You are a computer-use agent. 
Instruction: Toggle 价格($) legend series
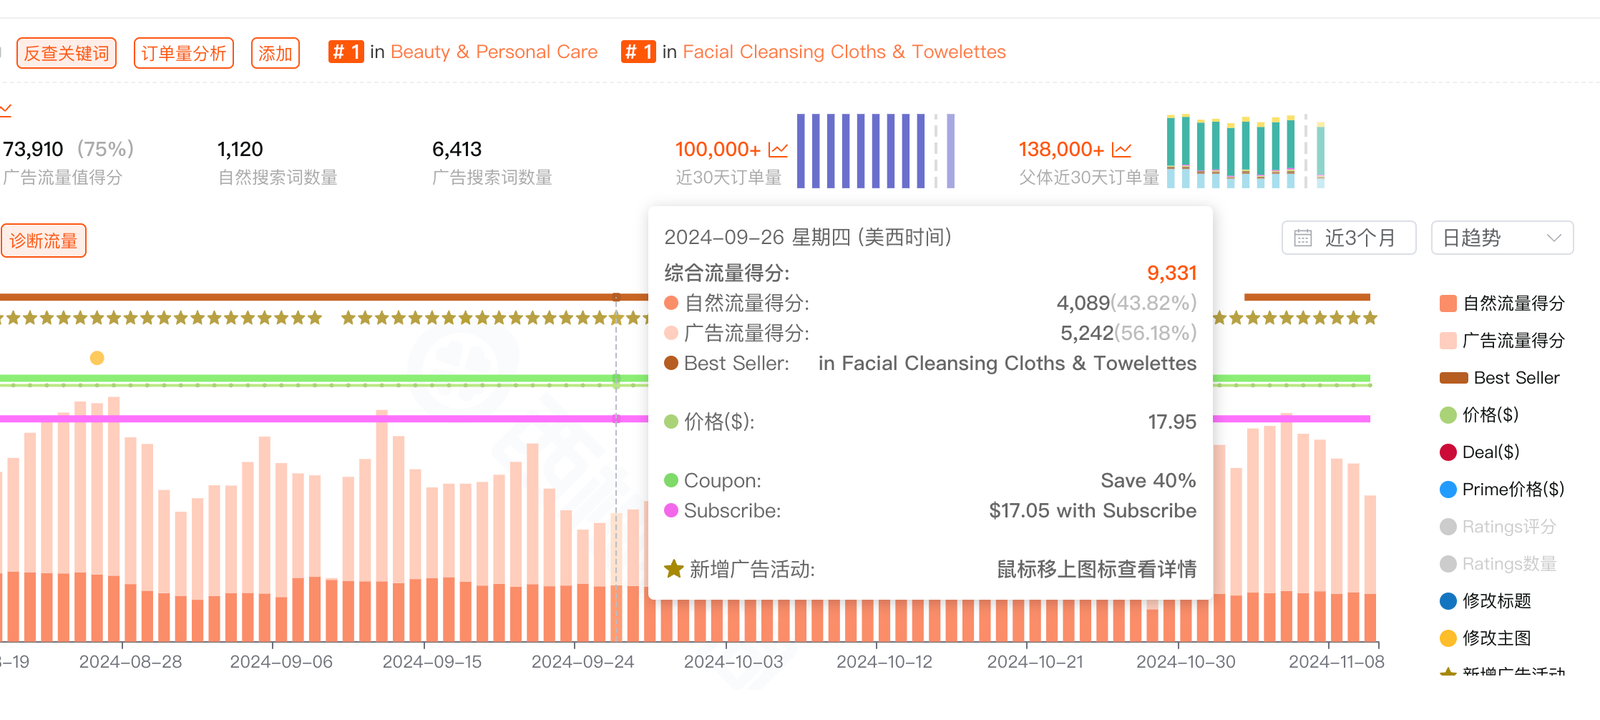(x=1479, y=415)
